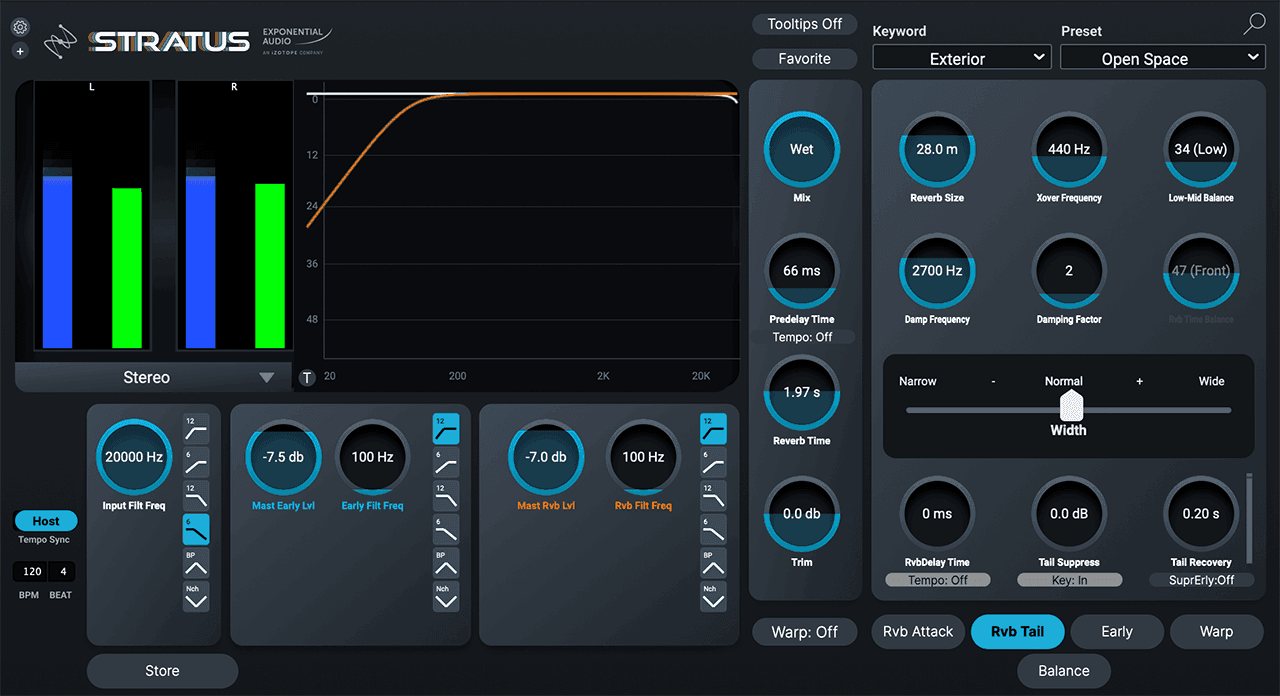Click the T icon beside the graph
The height and width of the screenshot is (696, 1280).
(307, 377)
